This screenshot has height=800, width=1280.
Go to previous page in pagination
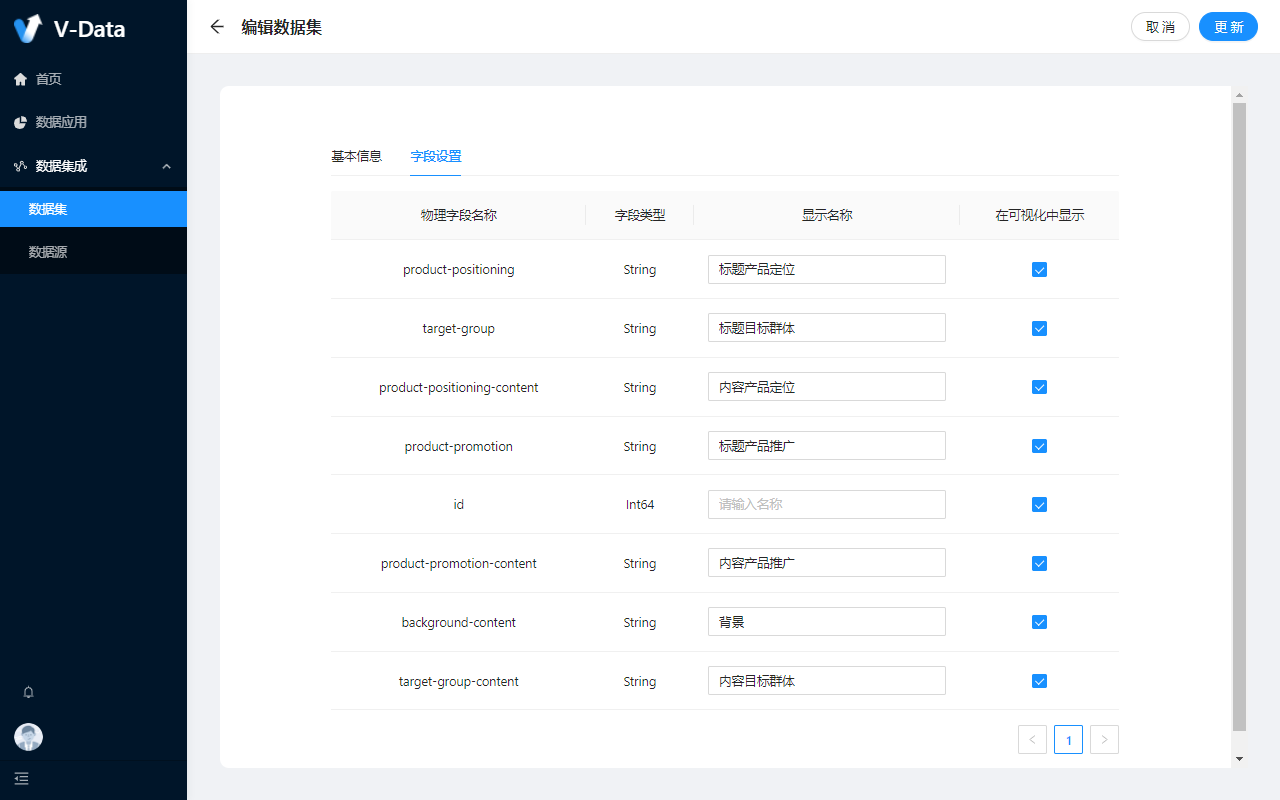[1032, 740]
